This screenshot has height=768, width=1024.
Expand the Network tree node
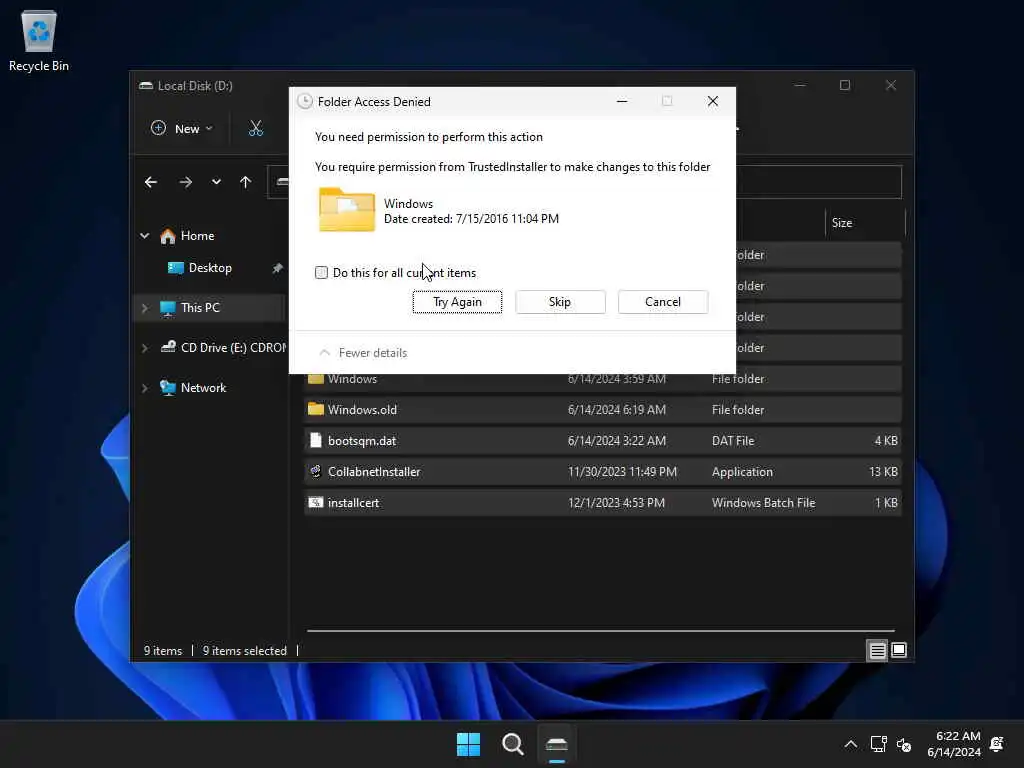point(144,388)
